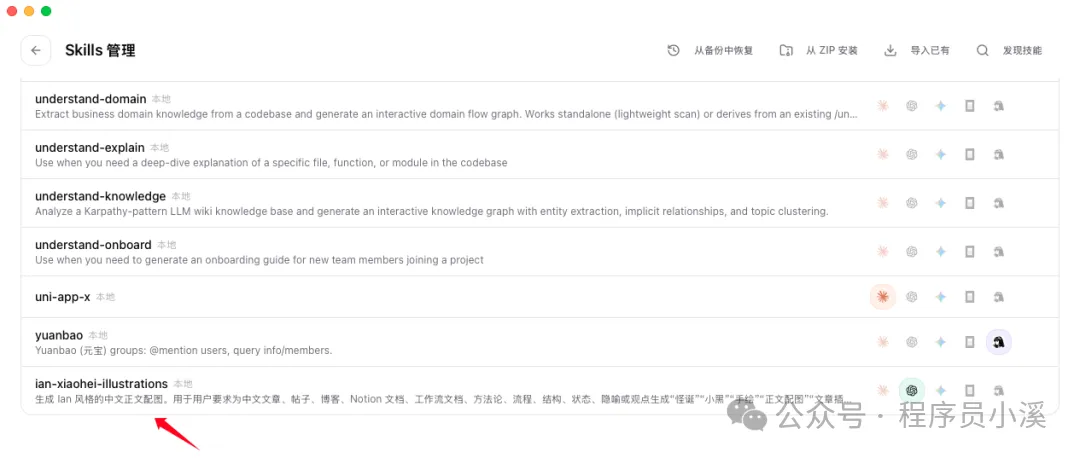Click description 'Use when you need a deep-dive explanation'
1080x458 pixels.
(271, 163)
